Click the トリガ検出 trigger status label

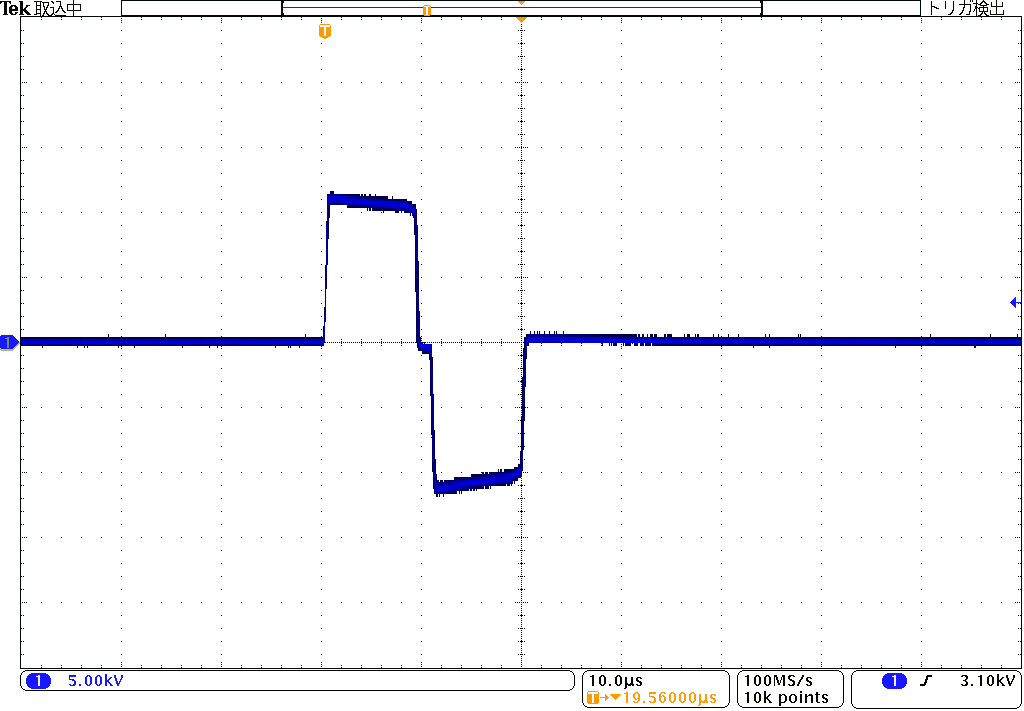[x=967, y=9]
